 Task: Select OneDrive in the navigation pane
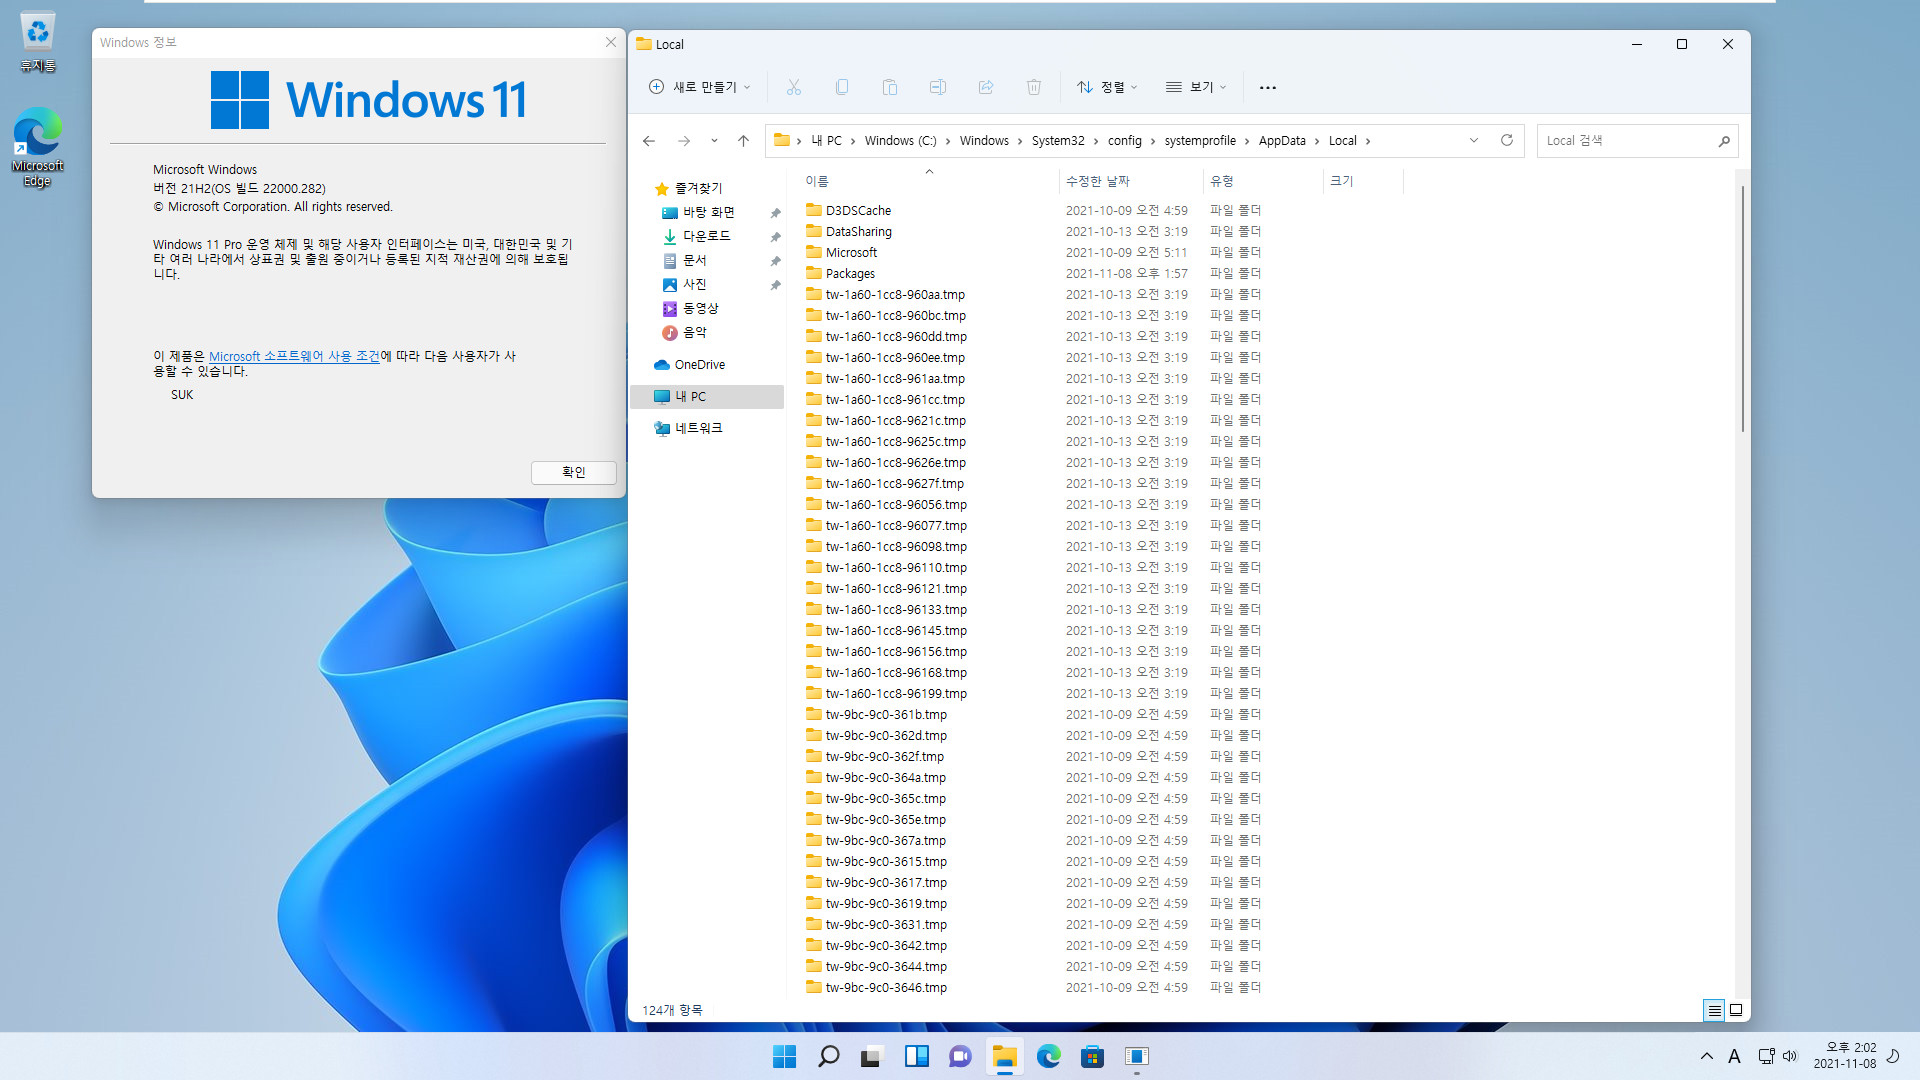(699, 365)
